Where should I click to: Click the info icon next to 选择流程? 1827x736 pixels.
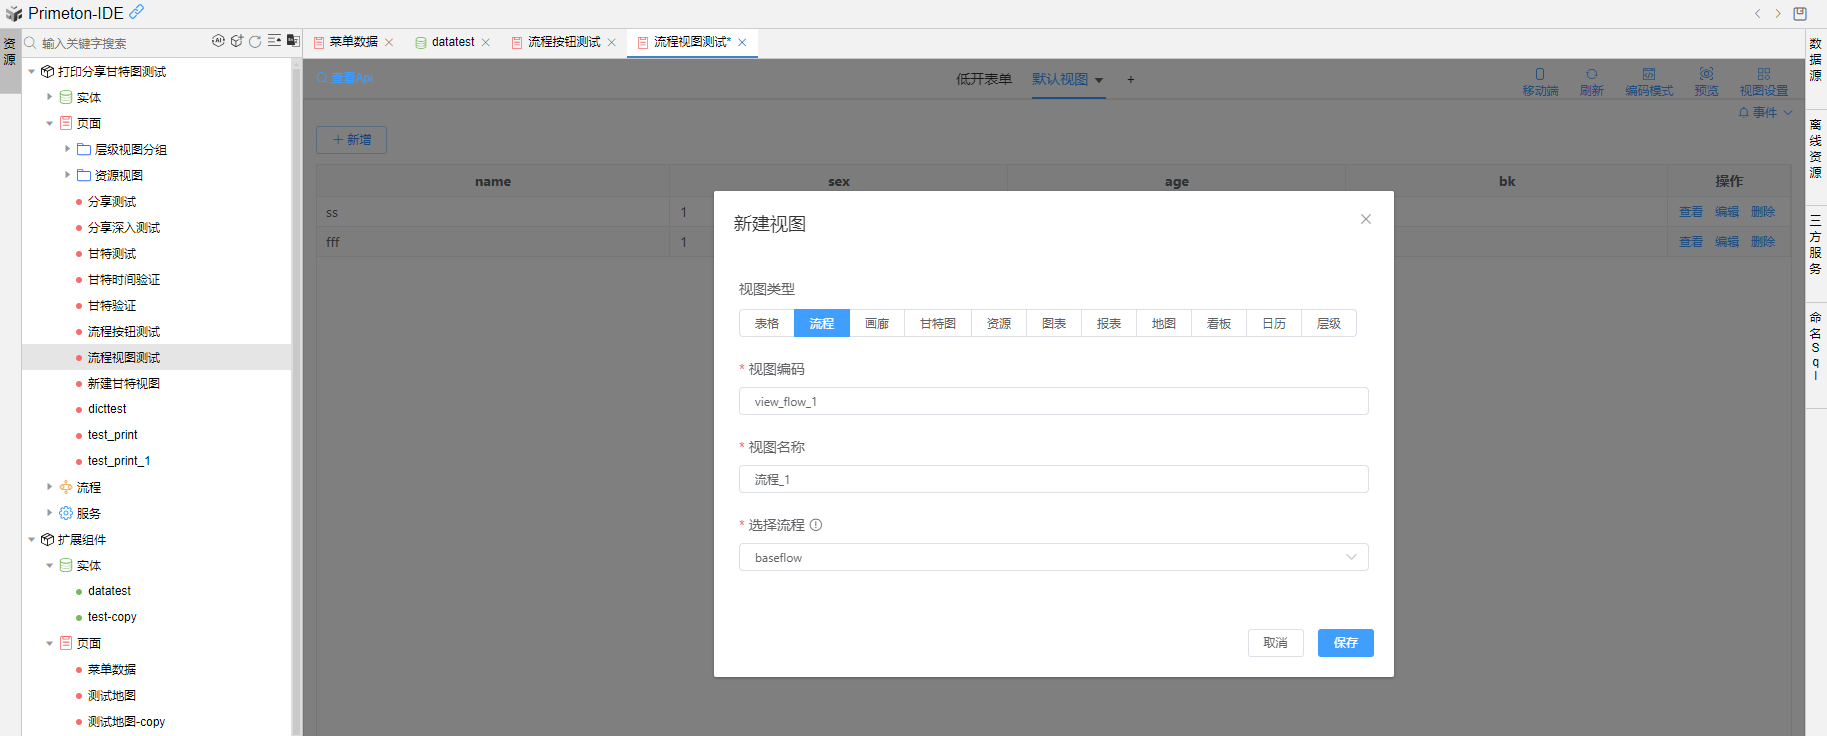(816, 525)
